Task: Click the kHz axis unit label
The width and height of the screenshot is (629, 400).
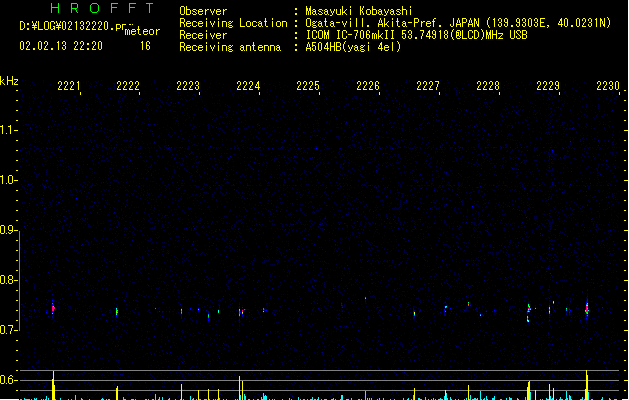Action: (9, 81)
